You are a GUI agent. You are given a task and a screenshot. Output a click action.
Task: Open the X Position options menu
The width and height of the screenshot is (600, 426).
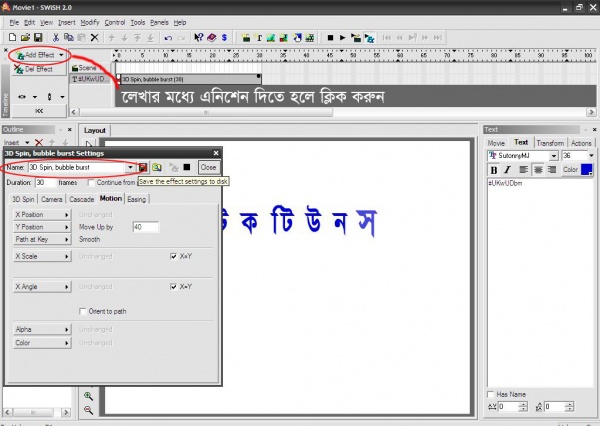tap(42, 215)
